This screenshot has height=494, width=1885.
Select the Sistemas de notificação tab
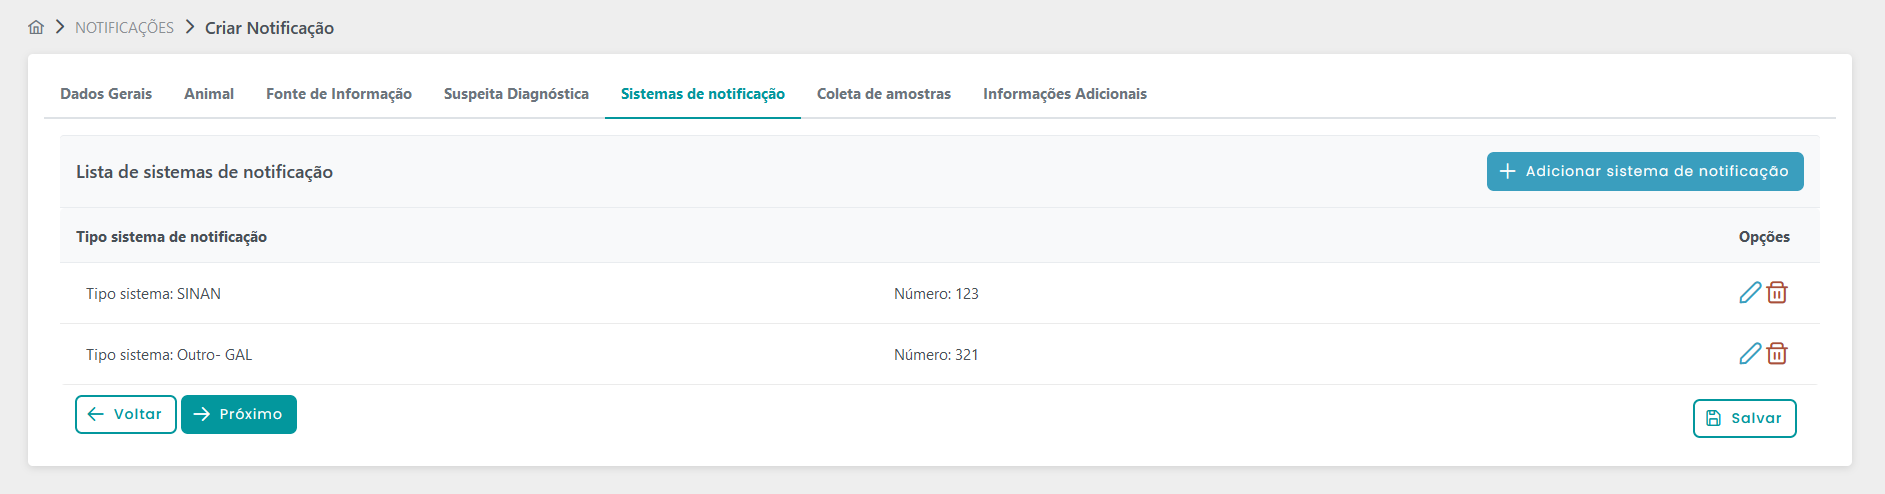703,94
